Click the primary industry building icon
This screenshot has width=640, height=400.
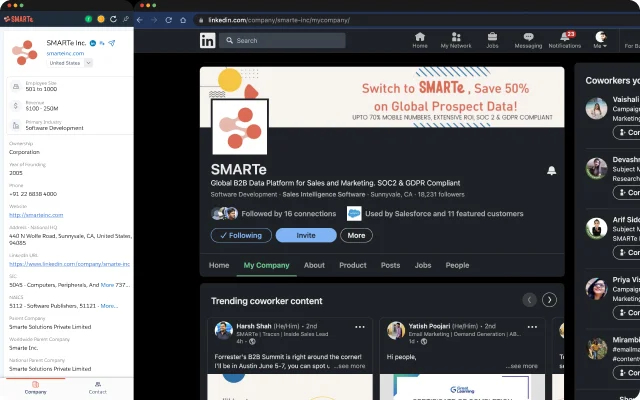16,125
